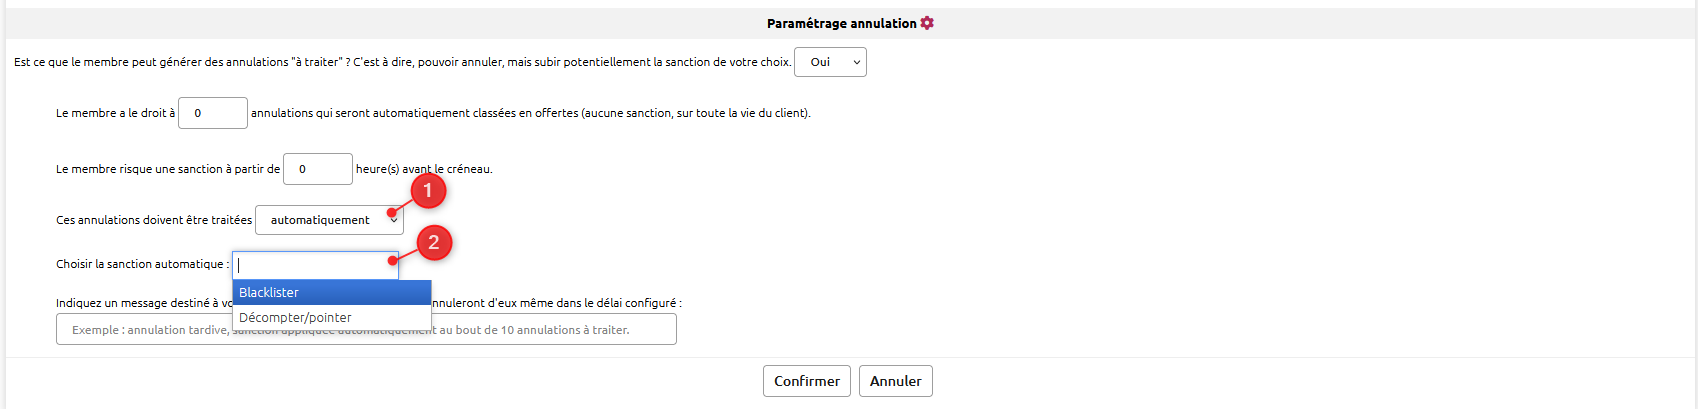Click the hours before slot field
This screenshot has width=1698, height=409.
click(317, 169)
